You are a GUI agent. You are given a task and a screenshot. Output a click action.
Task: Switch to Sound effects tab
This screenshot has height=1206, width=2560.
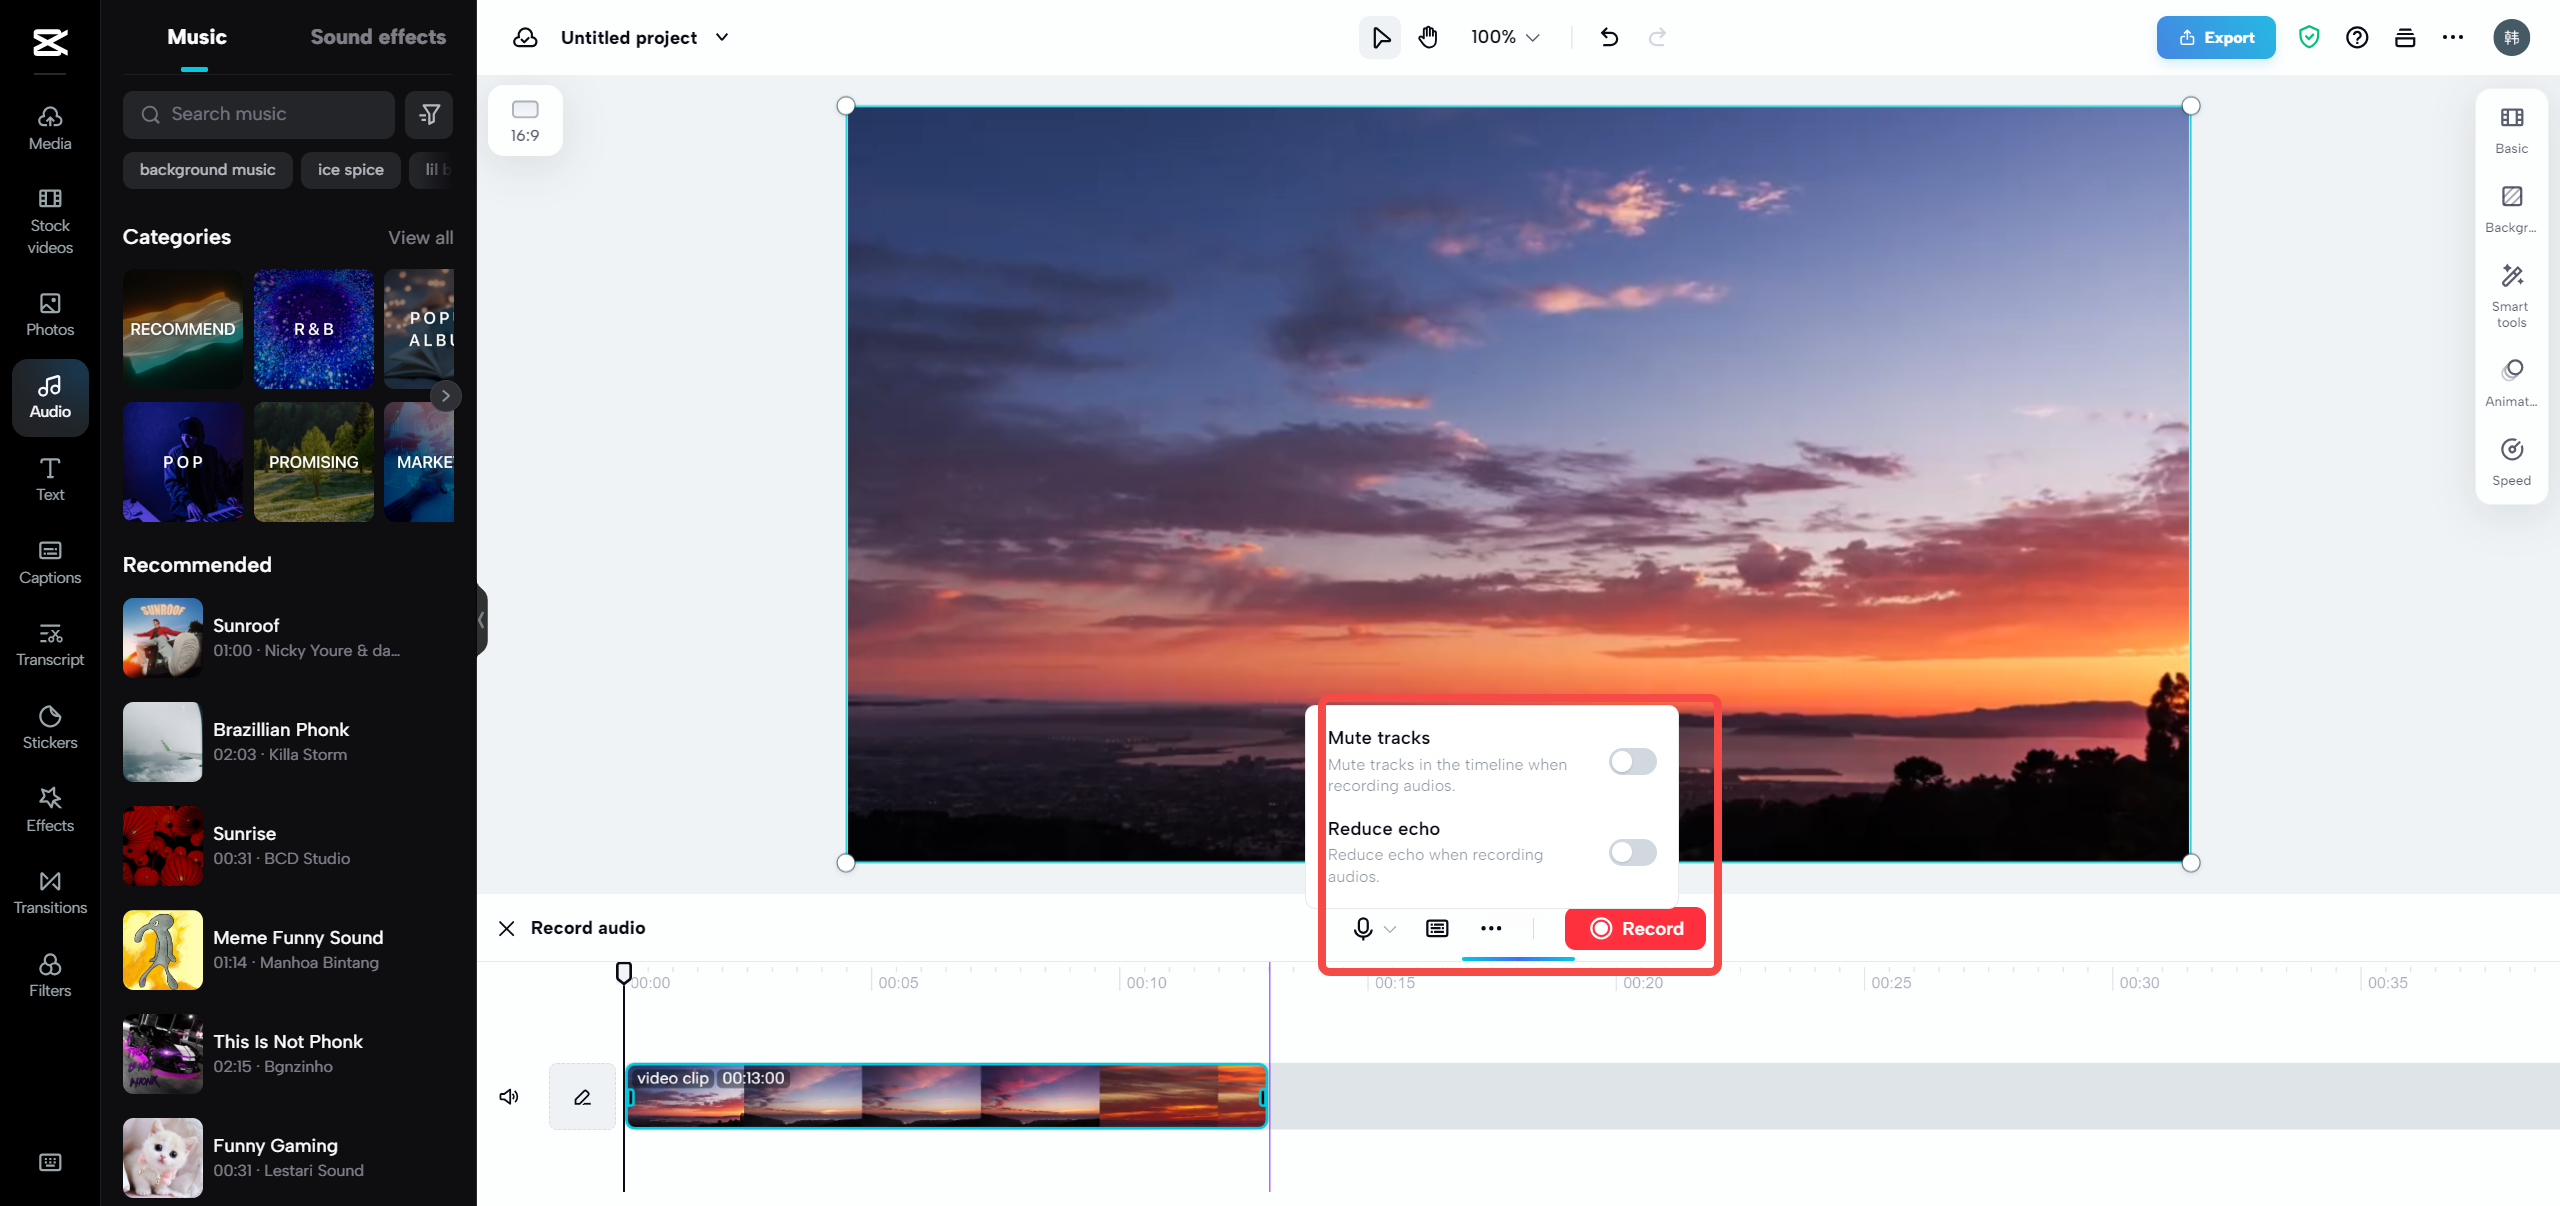point(377,38)
